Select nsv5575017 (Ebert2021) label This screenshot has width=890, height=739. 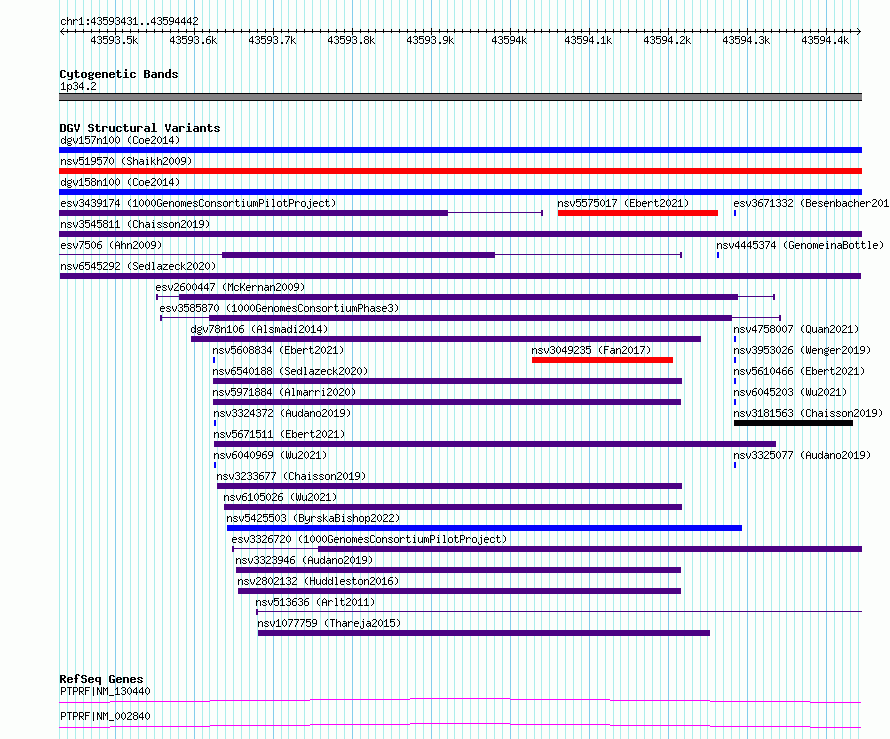[623, 203]
